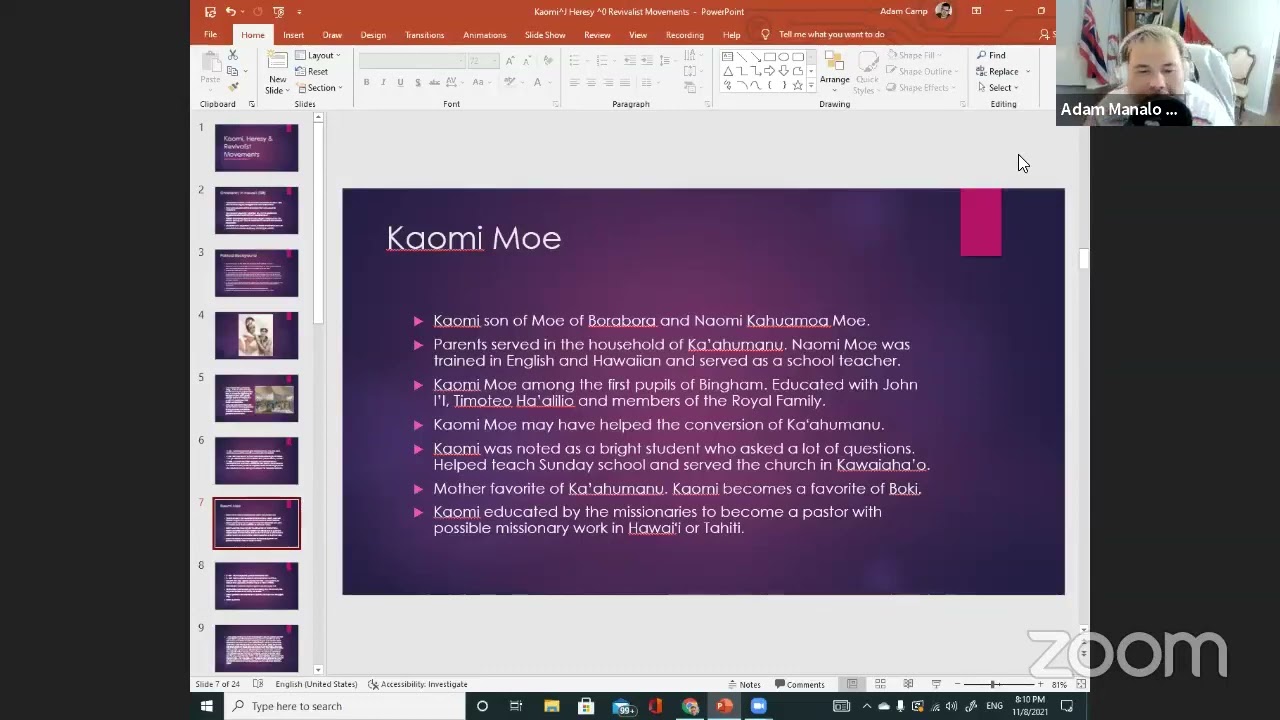The image size is (1280, 720).
Task: Toggle Underline formatting
Action: pyautogui.click(x=400, y=82)
